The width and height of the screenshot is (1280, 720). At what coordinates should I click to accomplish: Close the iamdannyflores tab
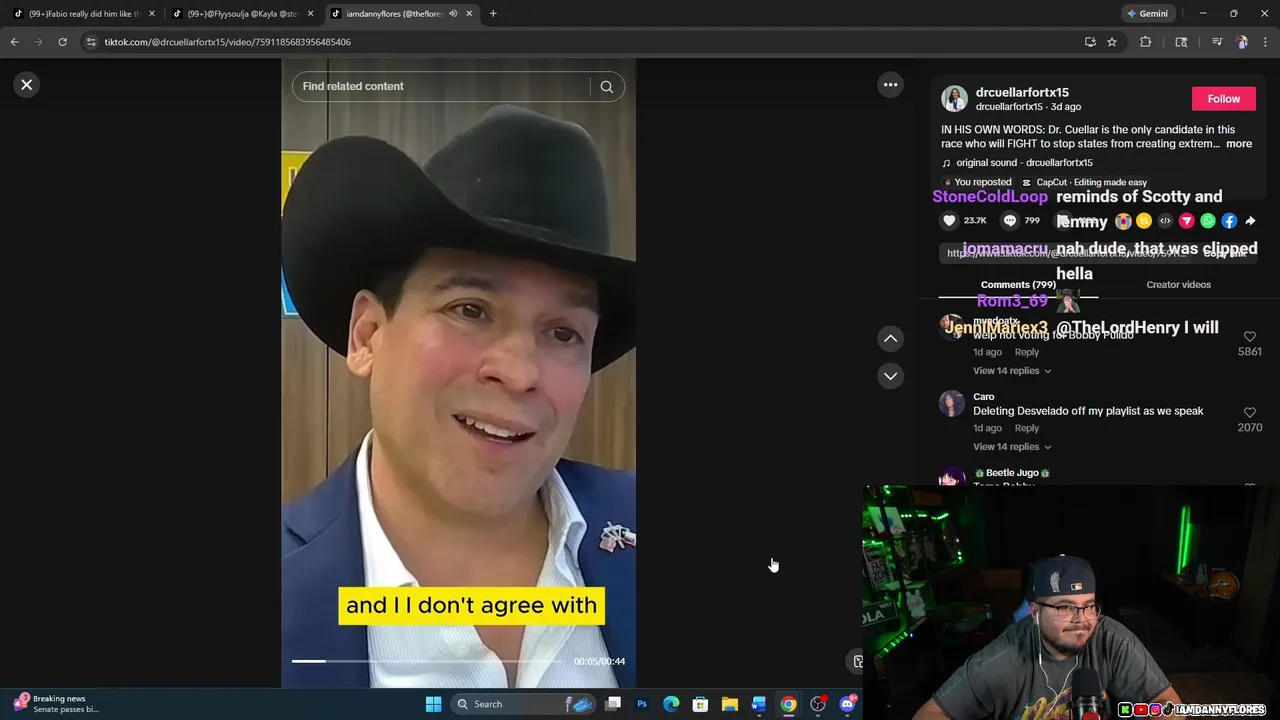[x=469, y=14]
